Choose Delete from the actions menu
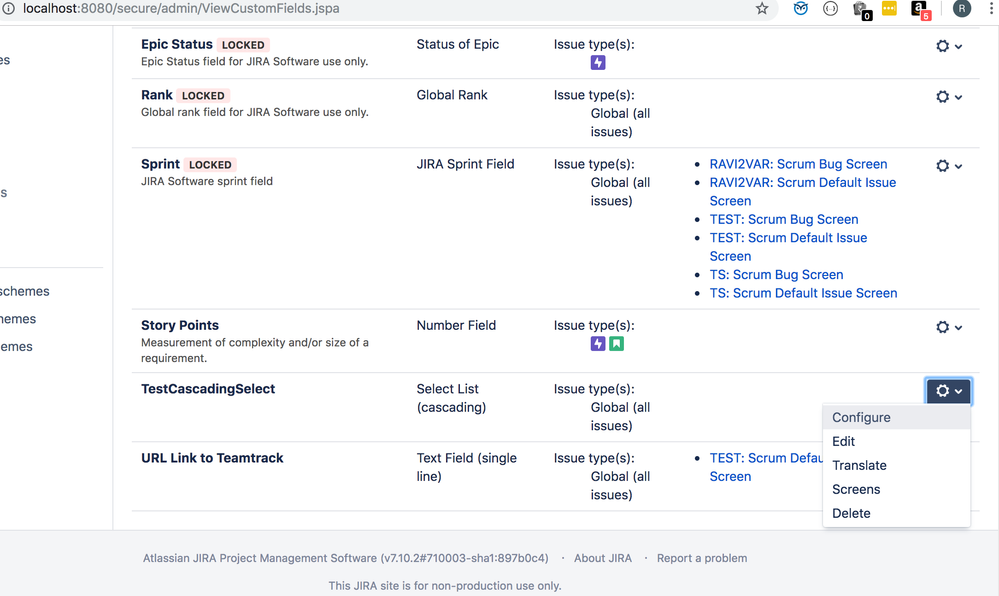 (896, 513)
